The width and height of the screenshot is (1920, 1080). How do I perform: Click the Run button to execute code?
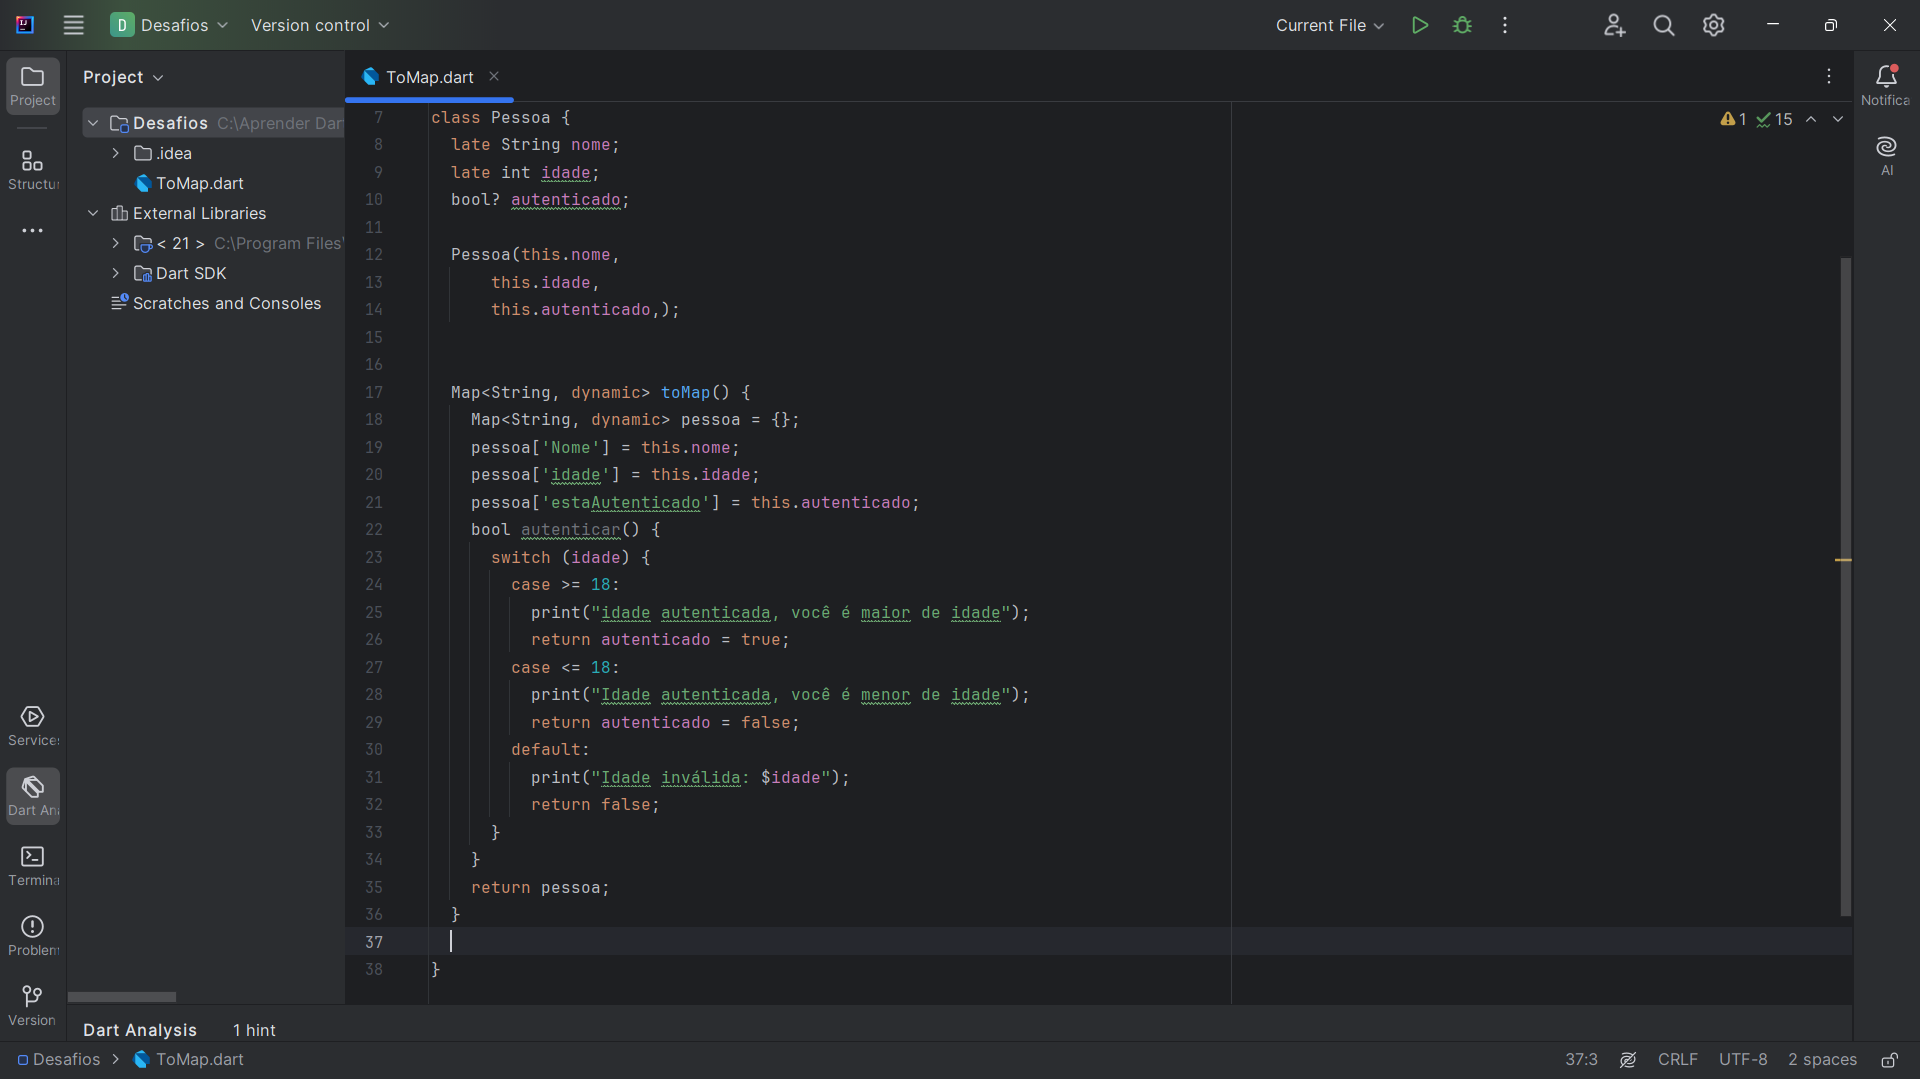1419,25
